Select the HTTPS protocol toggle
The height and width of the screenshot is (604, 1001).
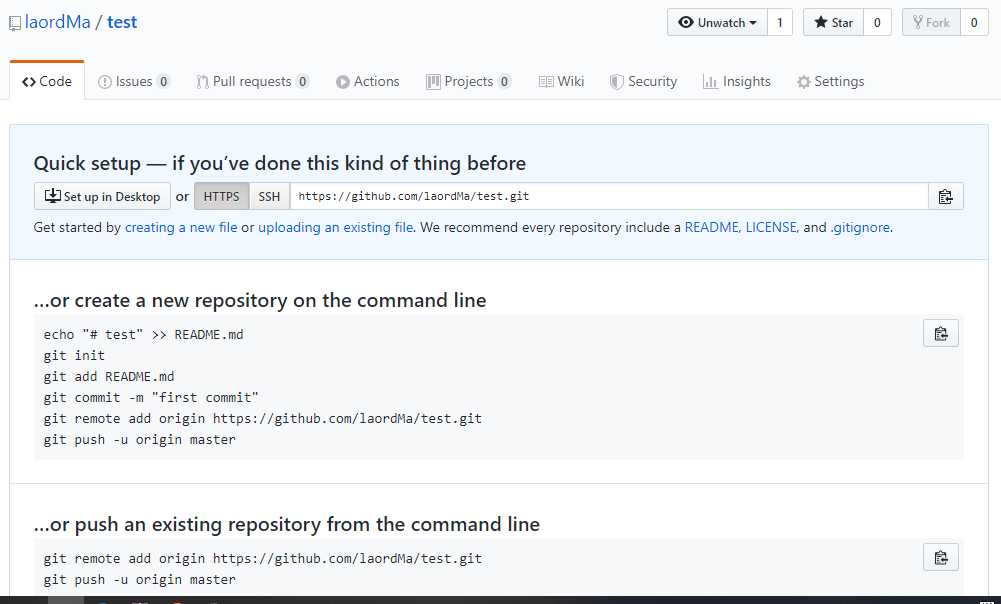click(222, 197)
